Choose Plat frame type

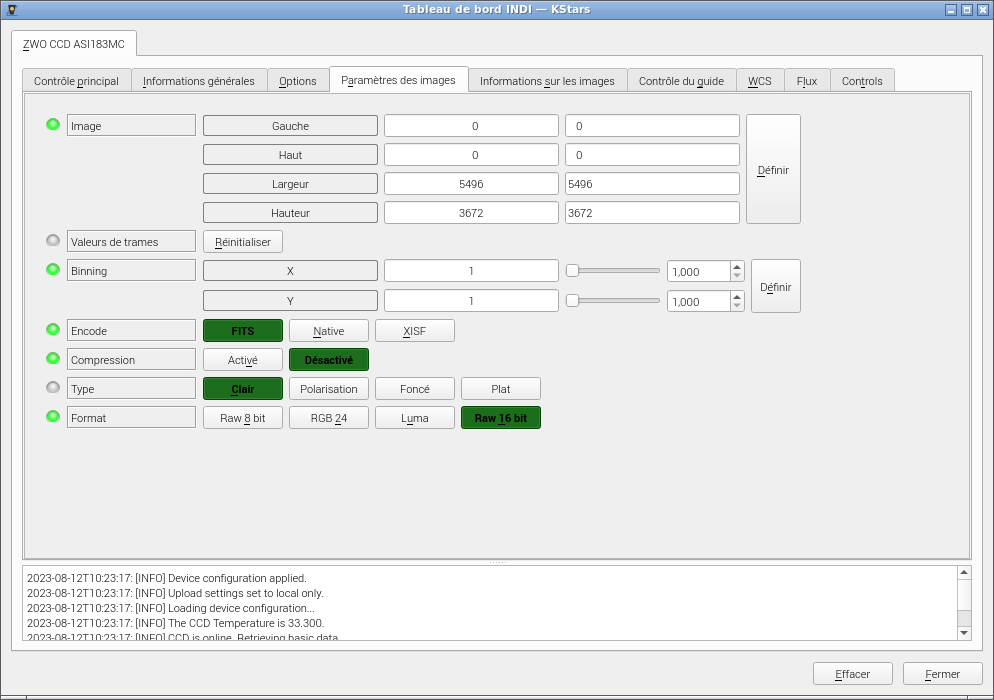tap(501, 389)
